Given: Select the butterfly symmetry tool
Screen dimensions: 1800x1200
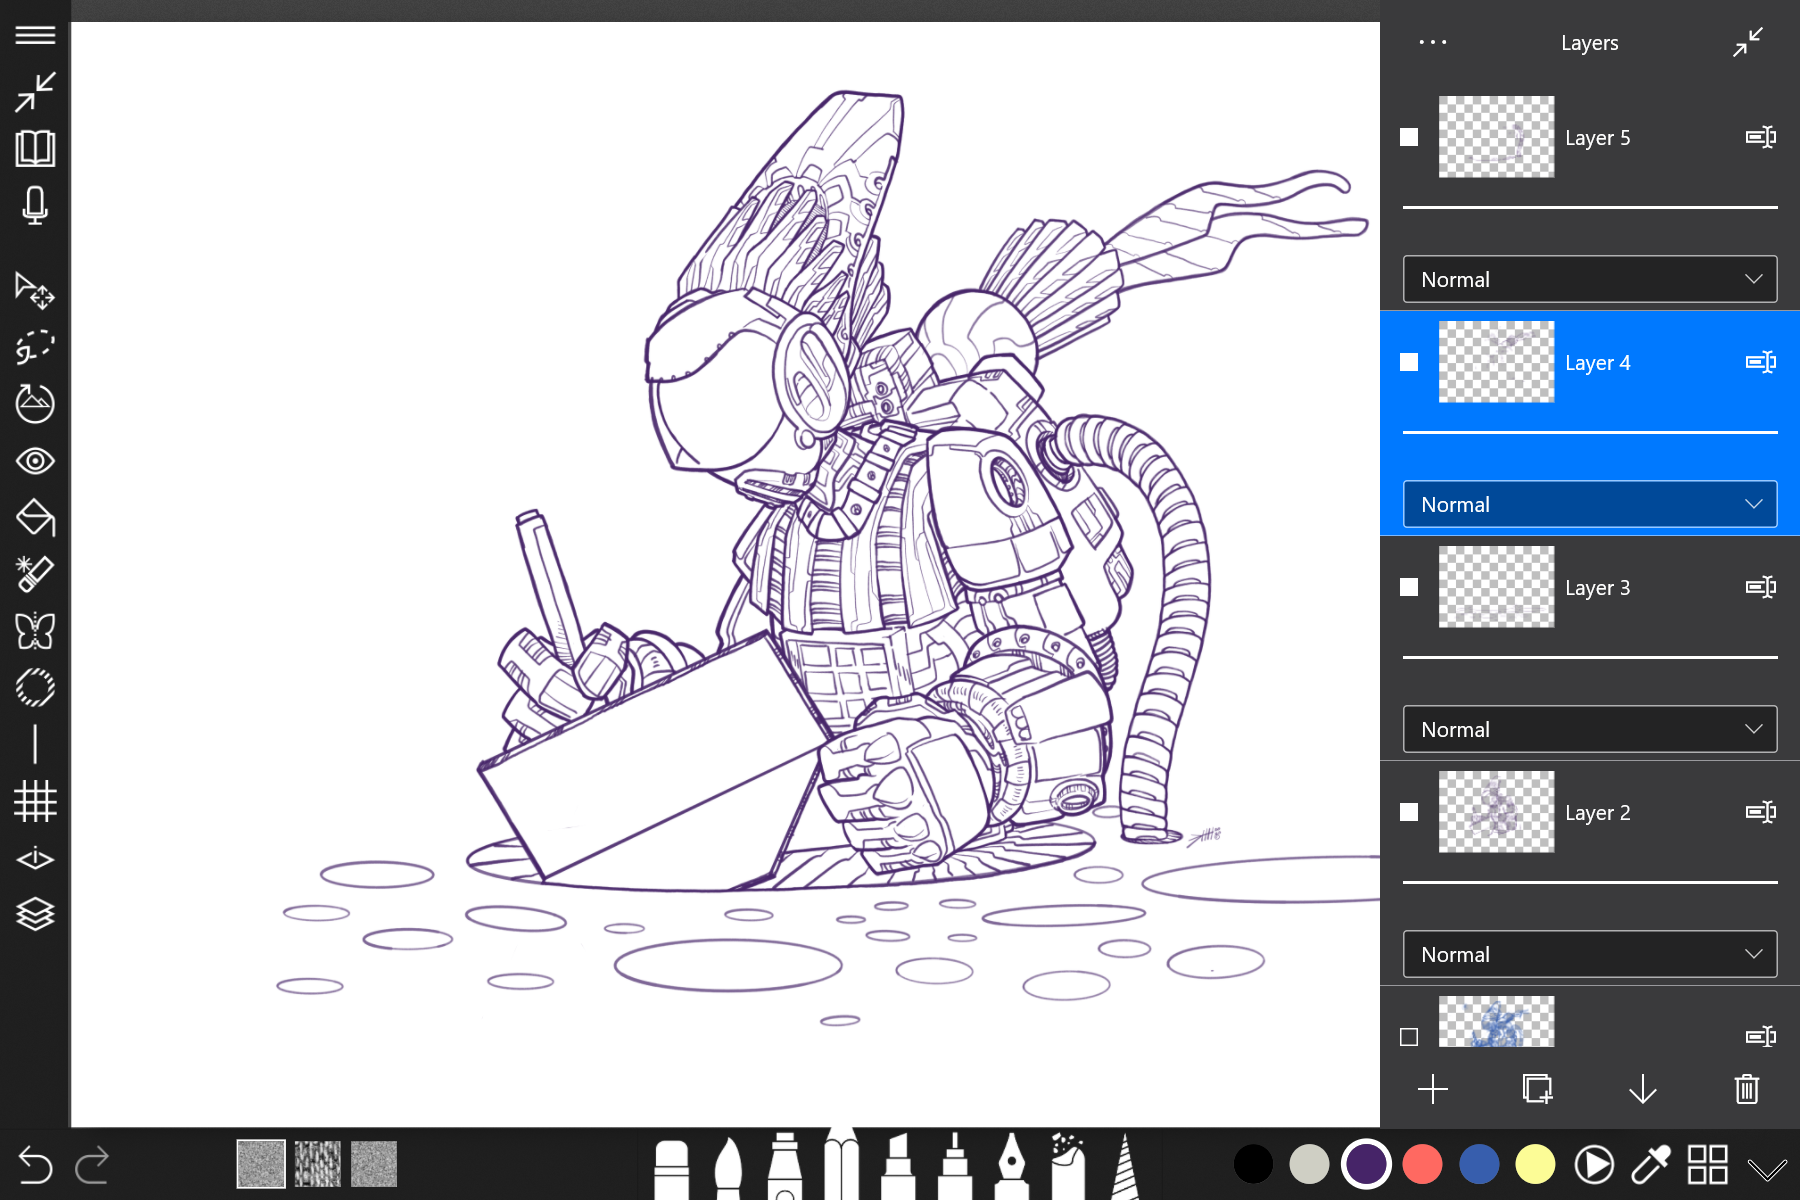Looking at the screenshot, I should 35,631.
